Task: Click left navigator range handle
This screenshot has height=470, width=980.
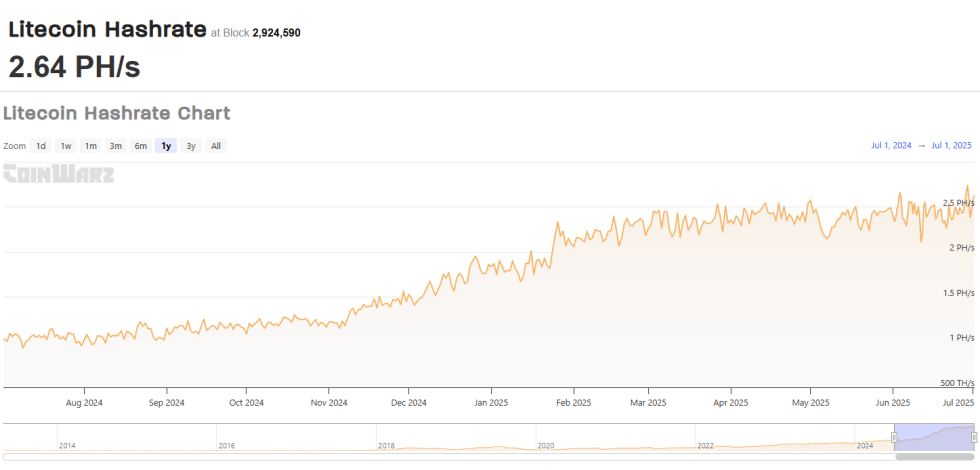Action: [894, 437]
